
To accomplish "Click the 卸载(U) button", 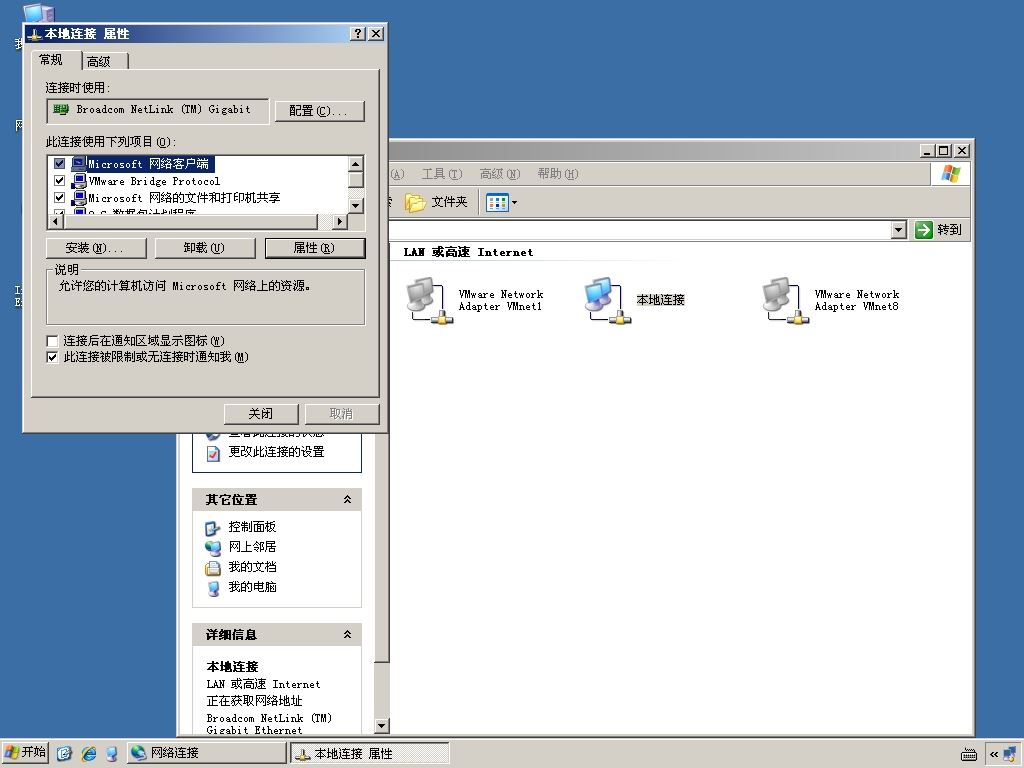I will [x=204, y=248].
